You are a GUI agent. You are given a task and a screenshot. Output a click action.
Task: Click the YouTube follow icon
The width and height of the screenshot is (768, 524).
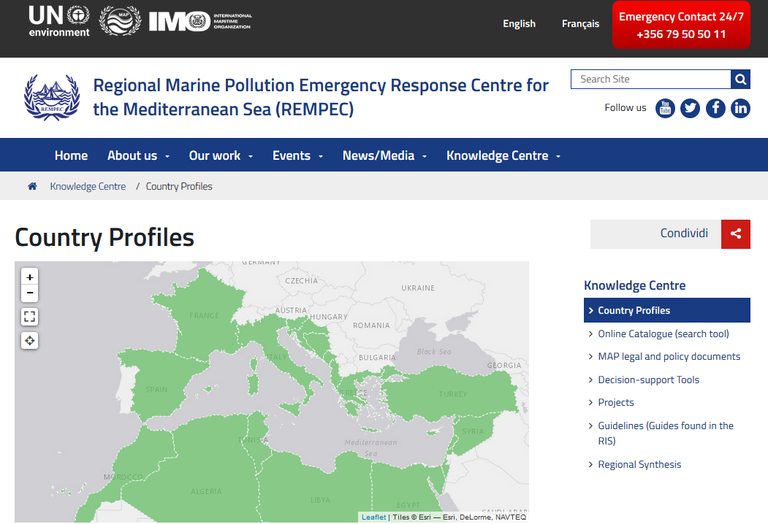[665, 108]
